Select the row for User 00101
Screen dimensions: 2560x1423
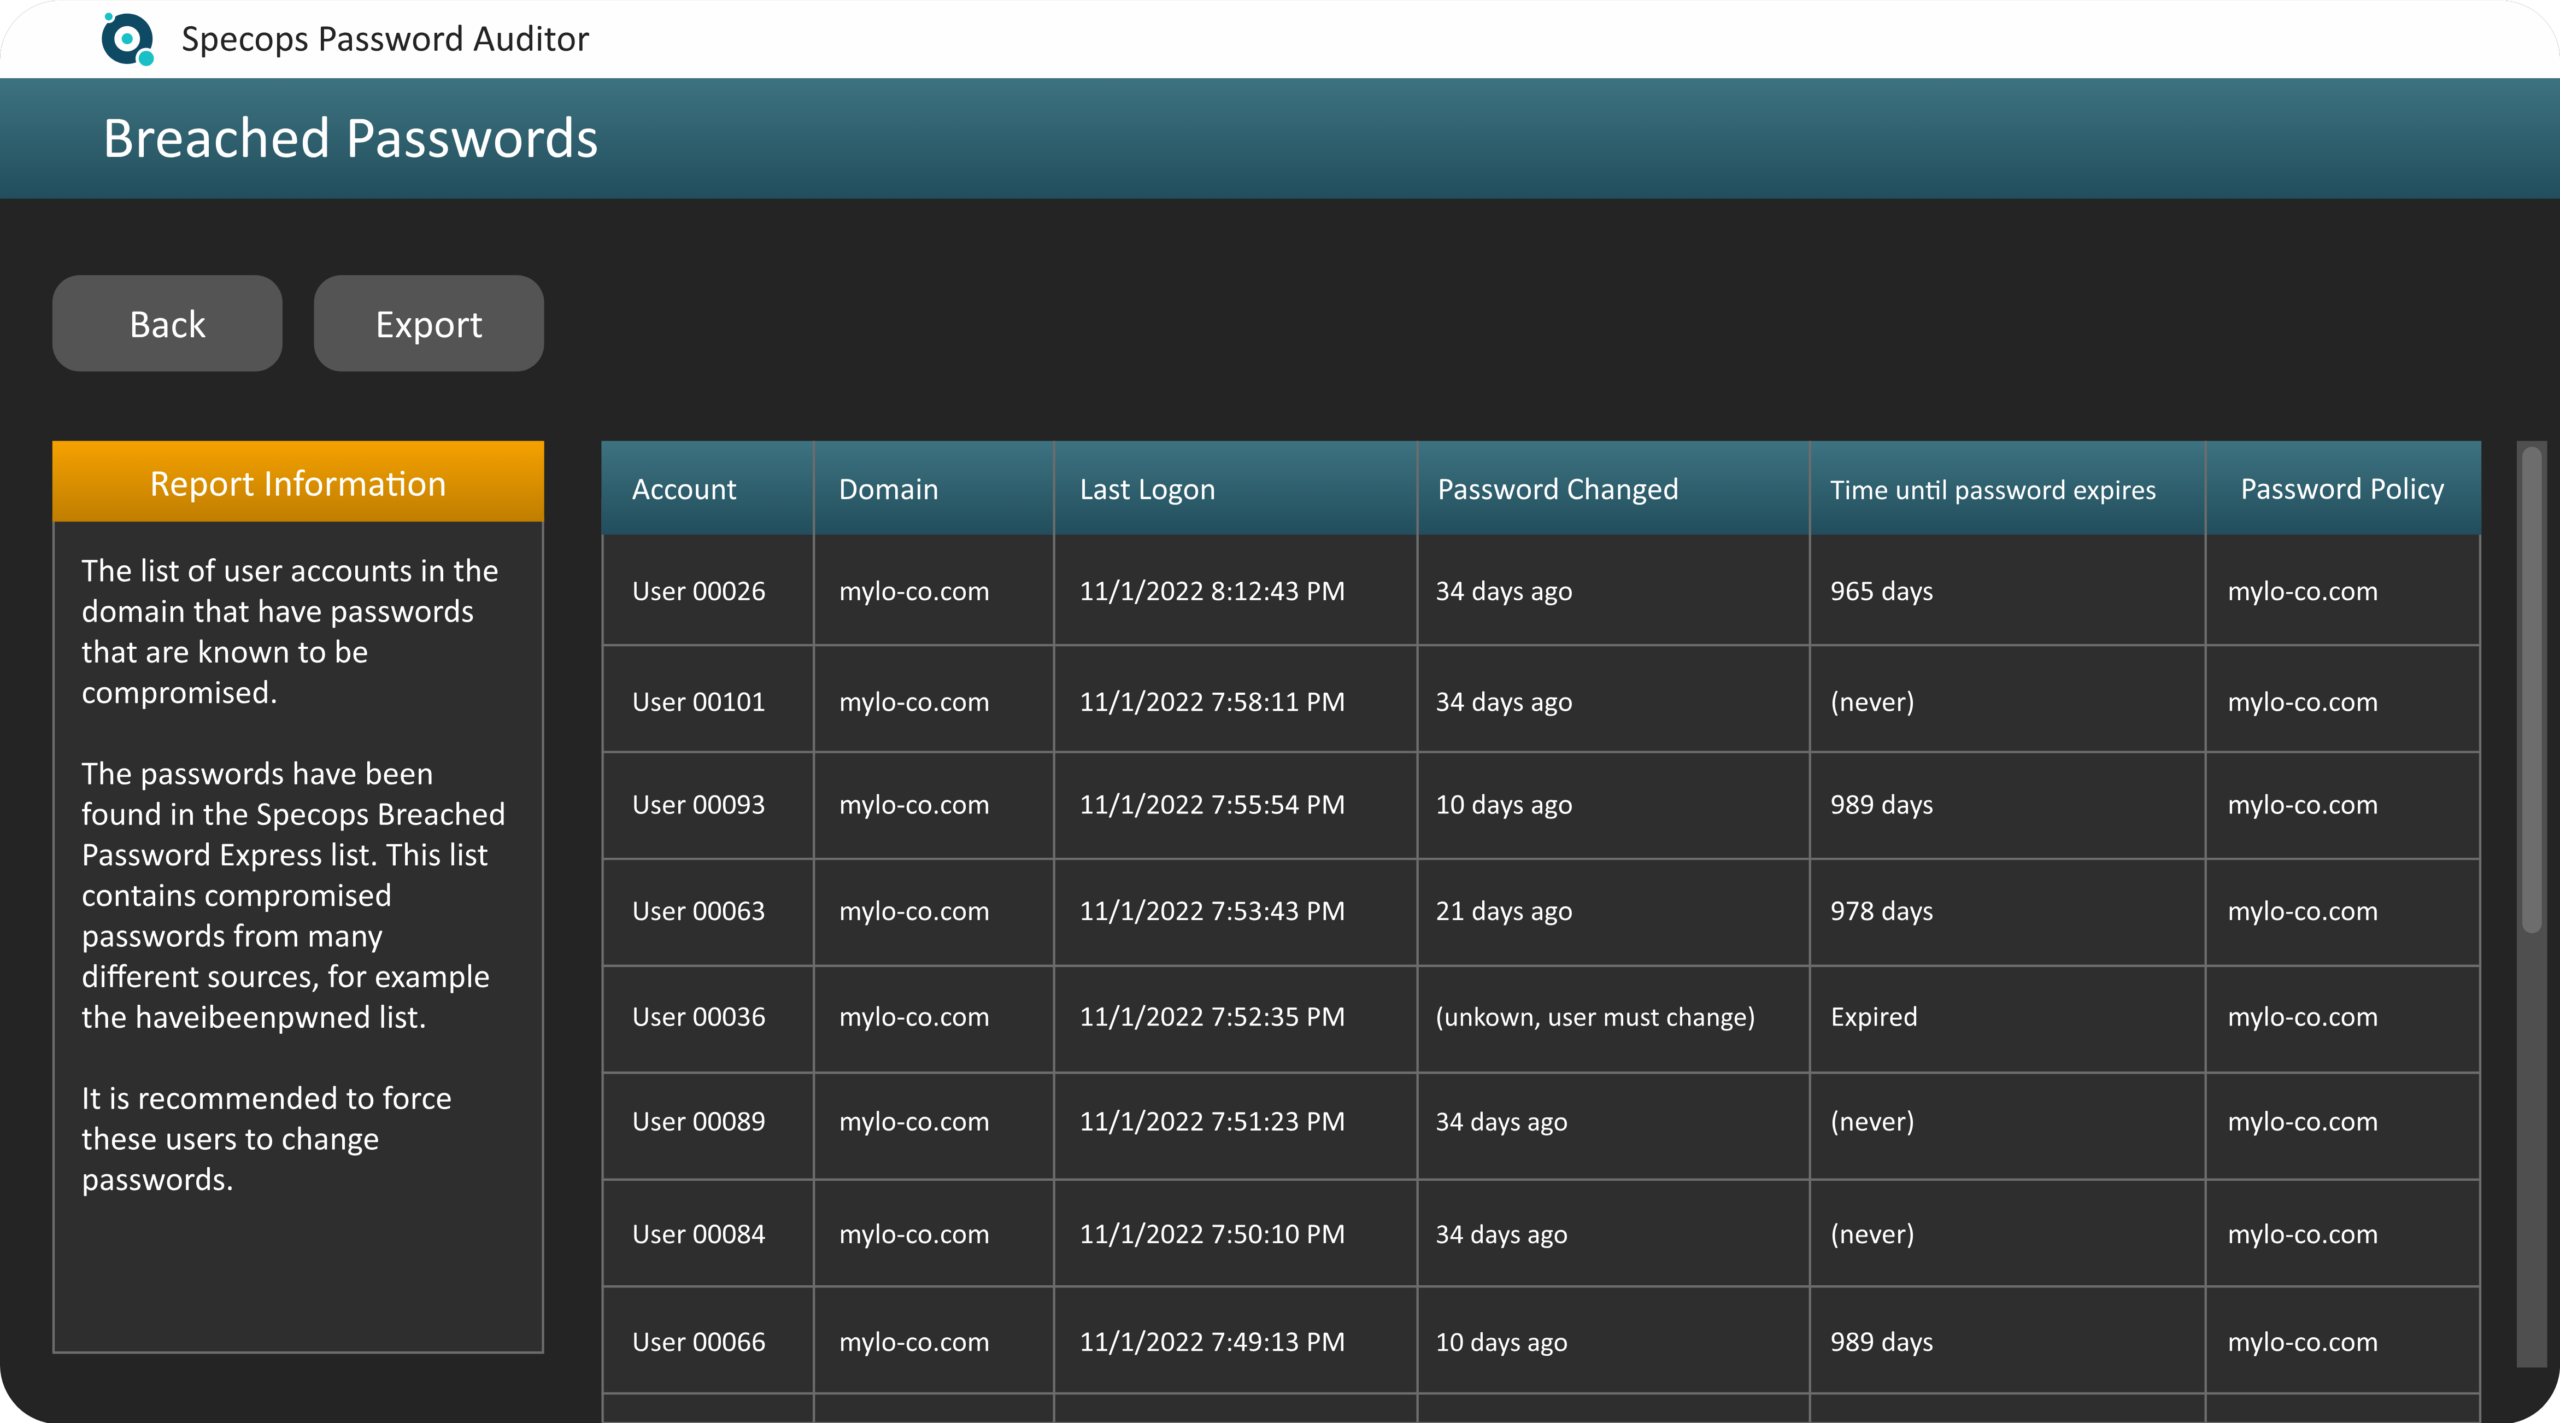click(x=698, y=701)
